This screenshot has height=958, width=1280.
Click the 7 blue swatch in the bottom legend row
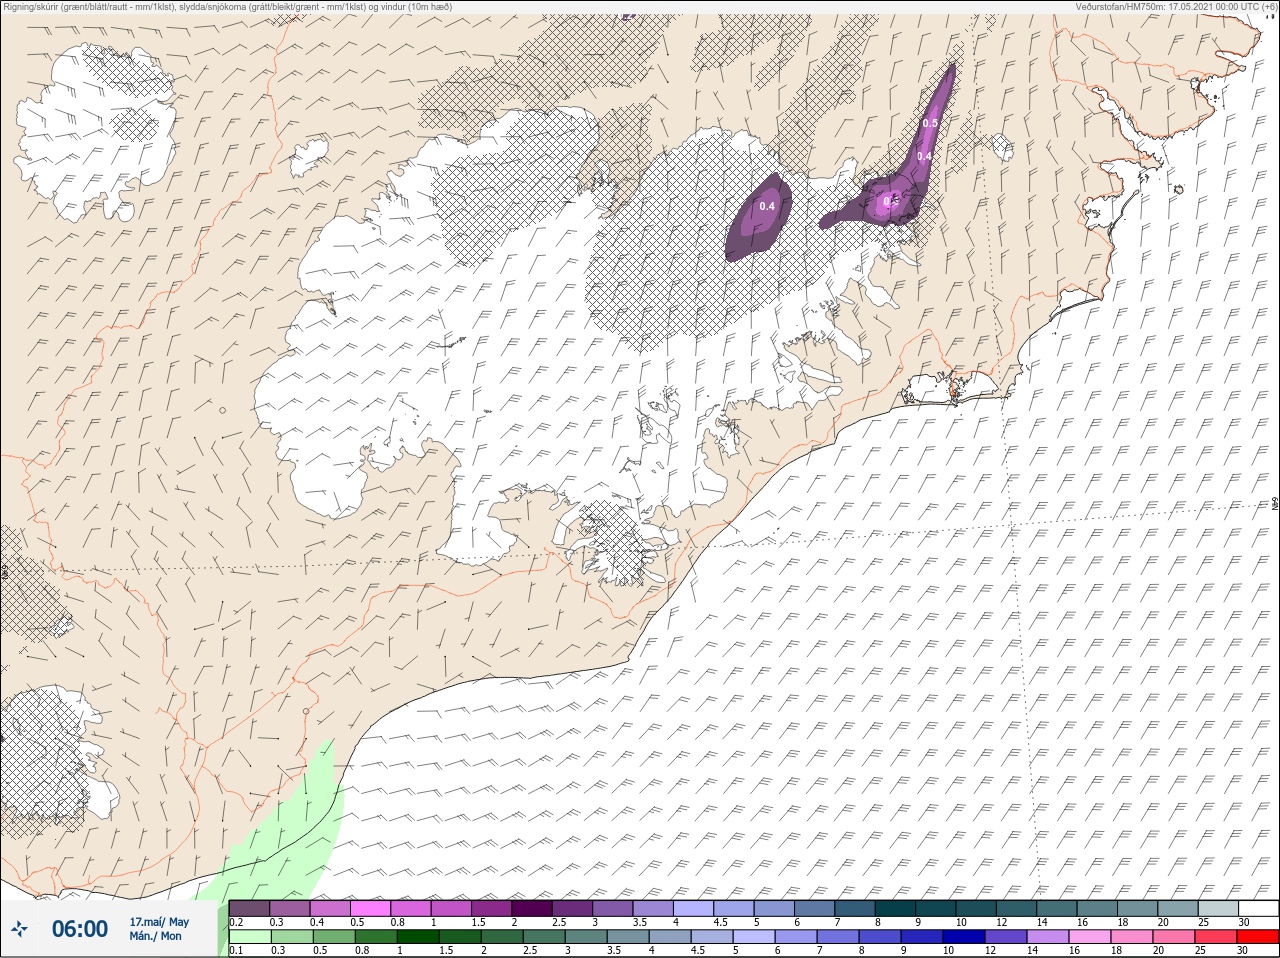click(838, 937)
